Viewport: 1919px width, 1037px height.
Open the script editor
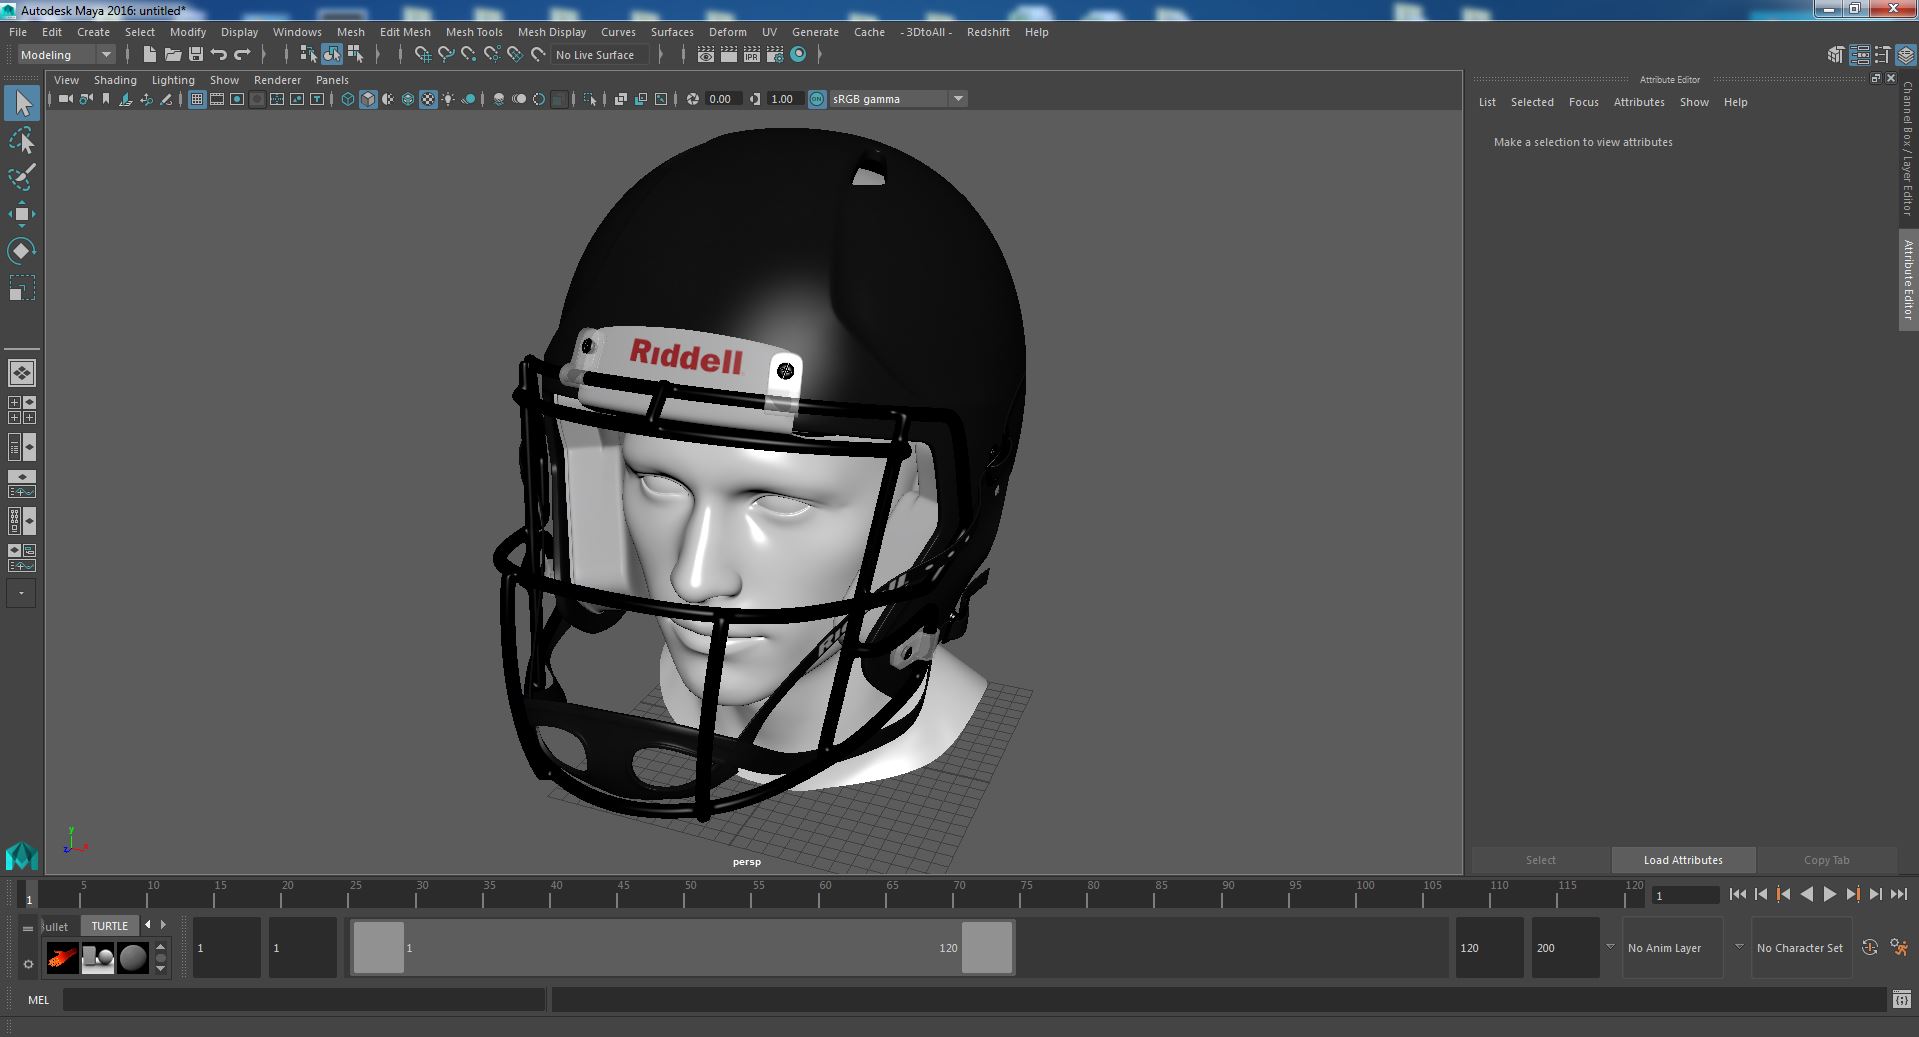pyautogui.click(x=1901, y=999)
